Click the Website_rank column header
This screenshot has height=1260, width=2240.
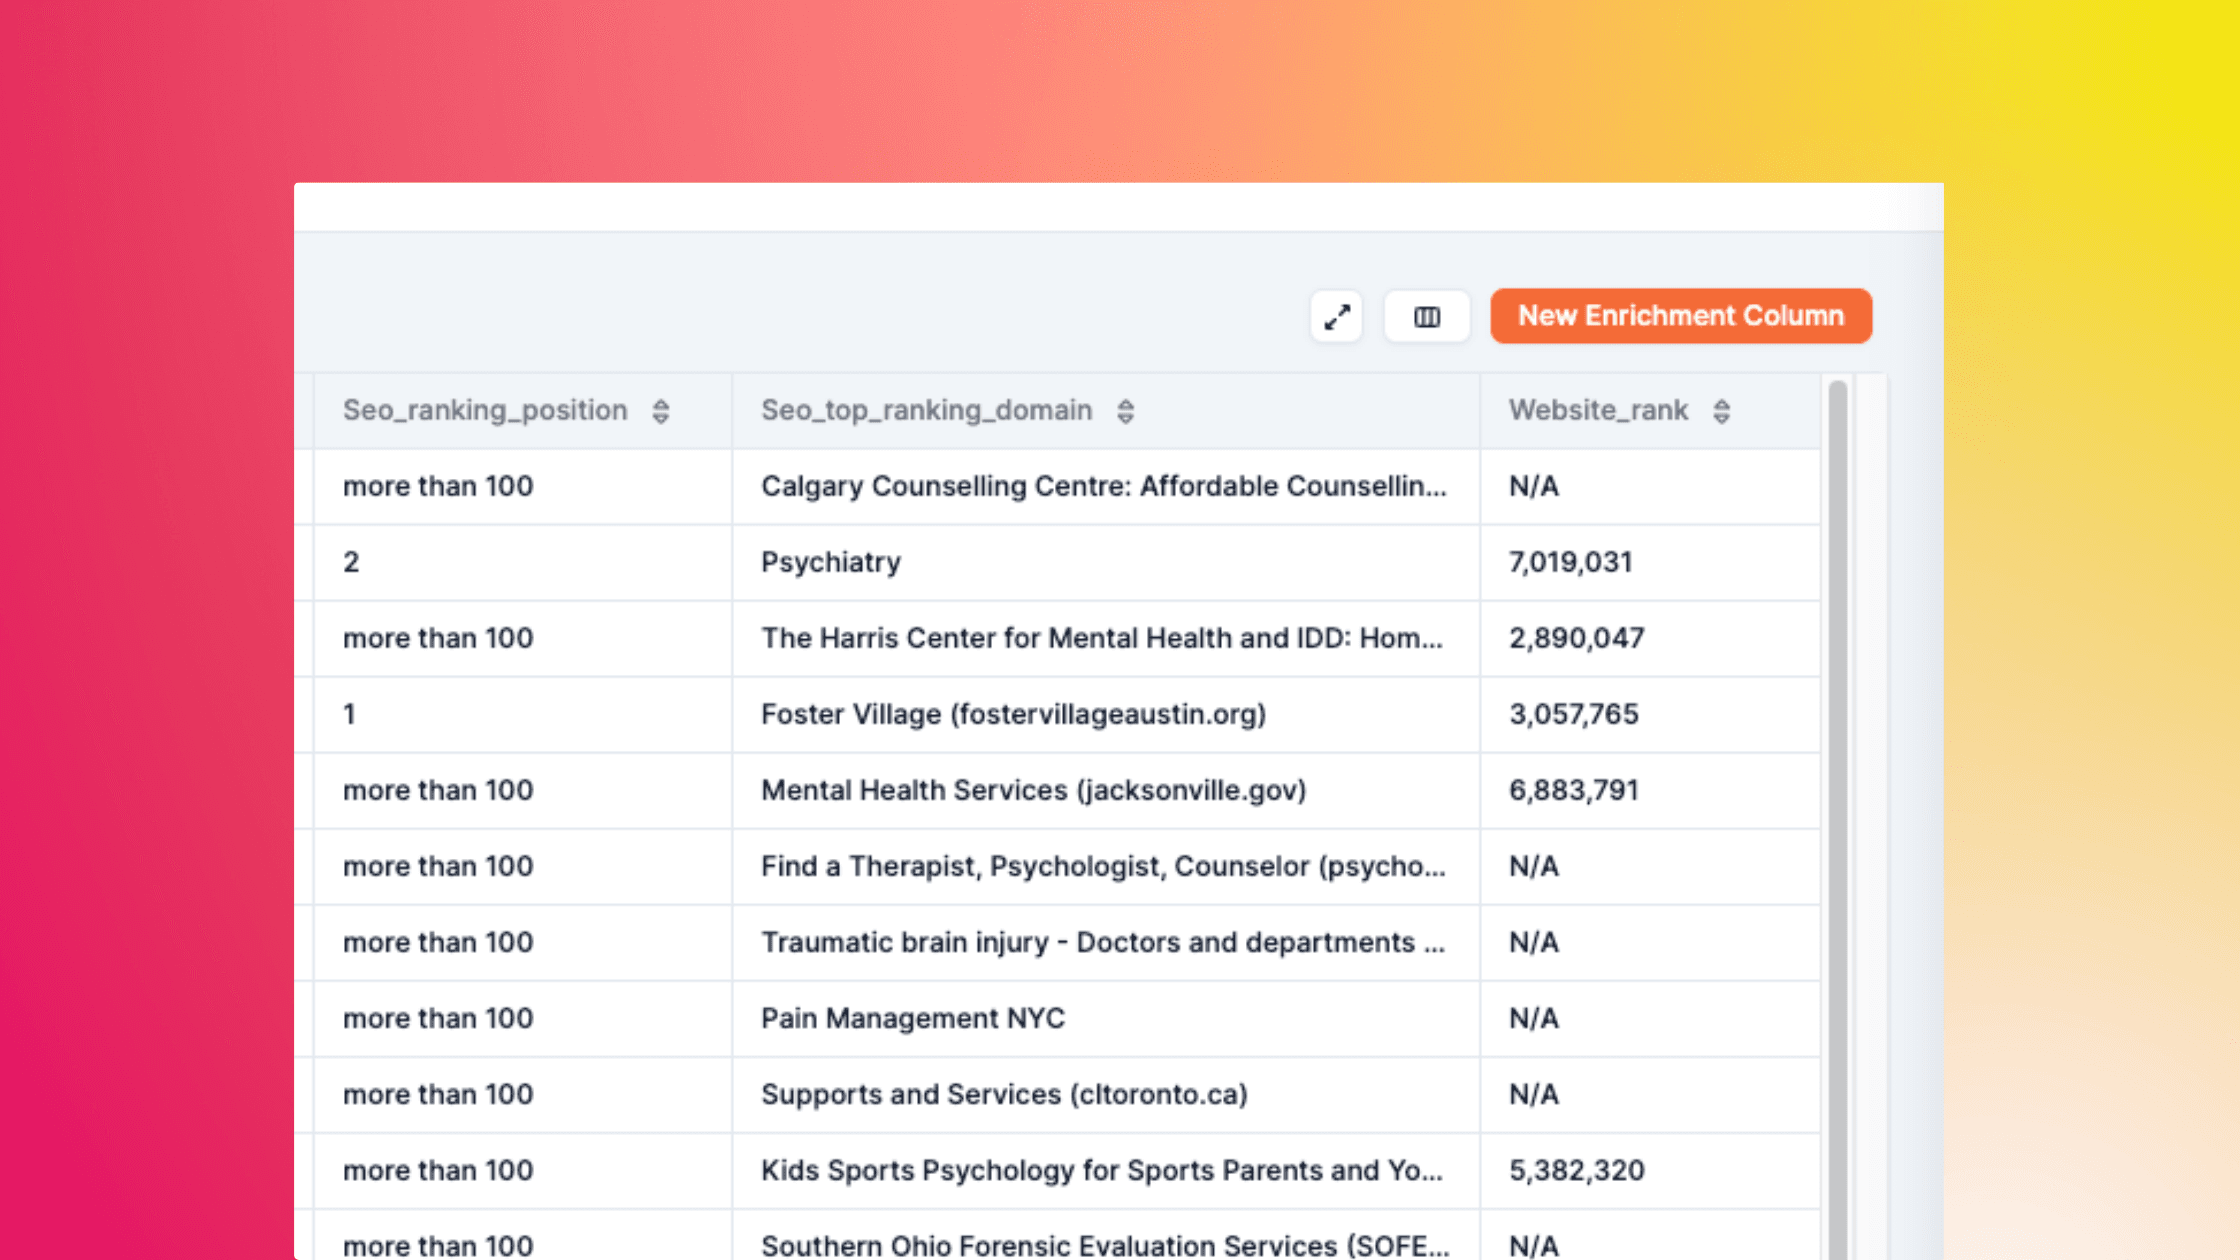point(1598,410)
